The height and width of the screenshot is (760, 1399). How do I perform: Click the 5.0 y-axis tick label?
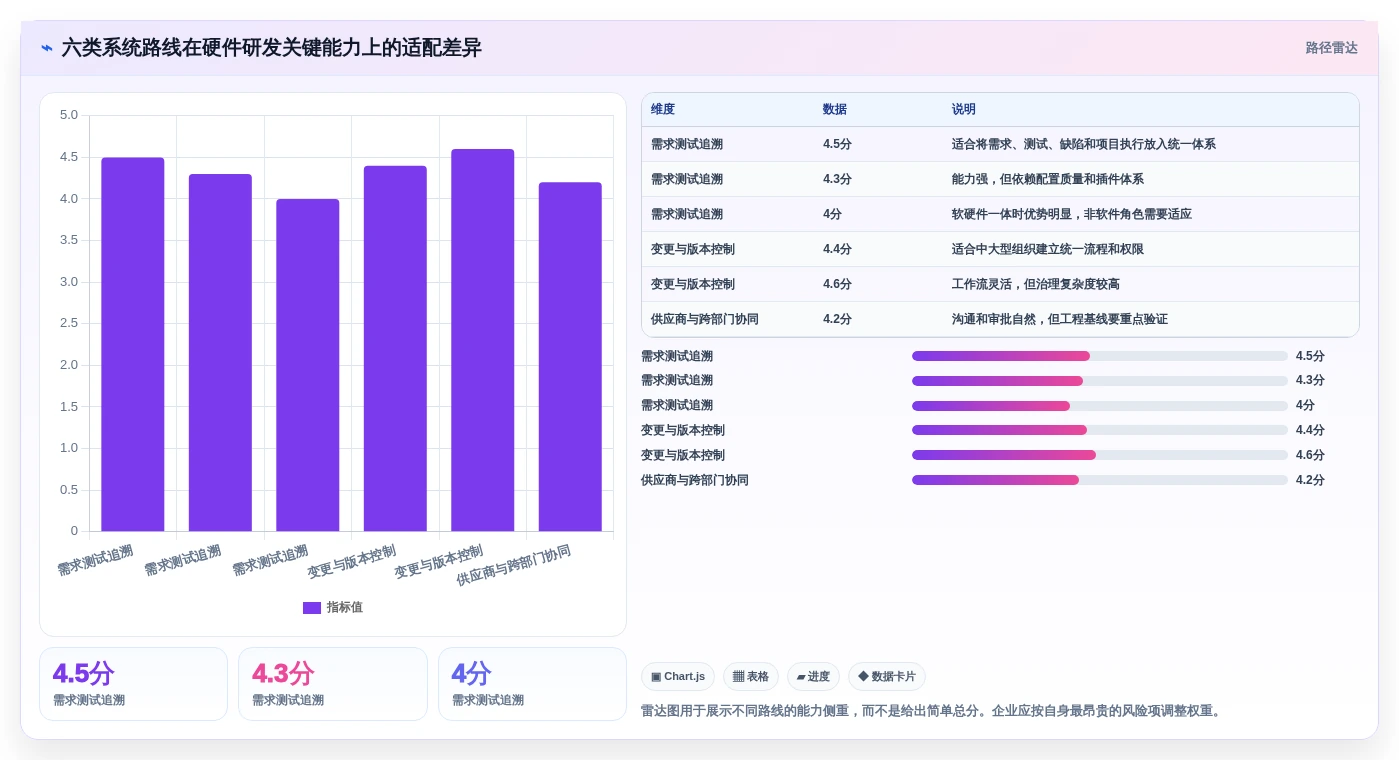point(68,115)
